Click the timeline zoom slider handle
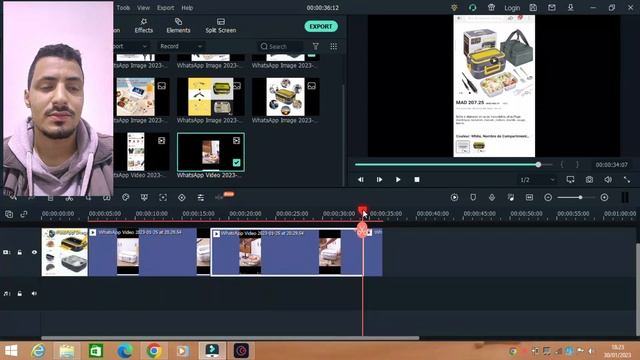The height and width of the screenshot is (360, 640). [x=580, y=198]
